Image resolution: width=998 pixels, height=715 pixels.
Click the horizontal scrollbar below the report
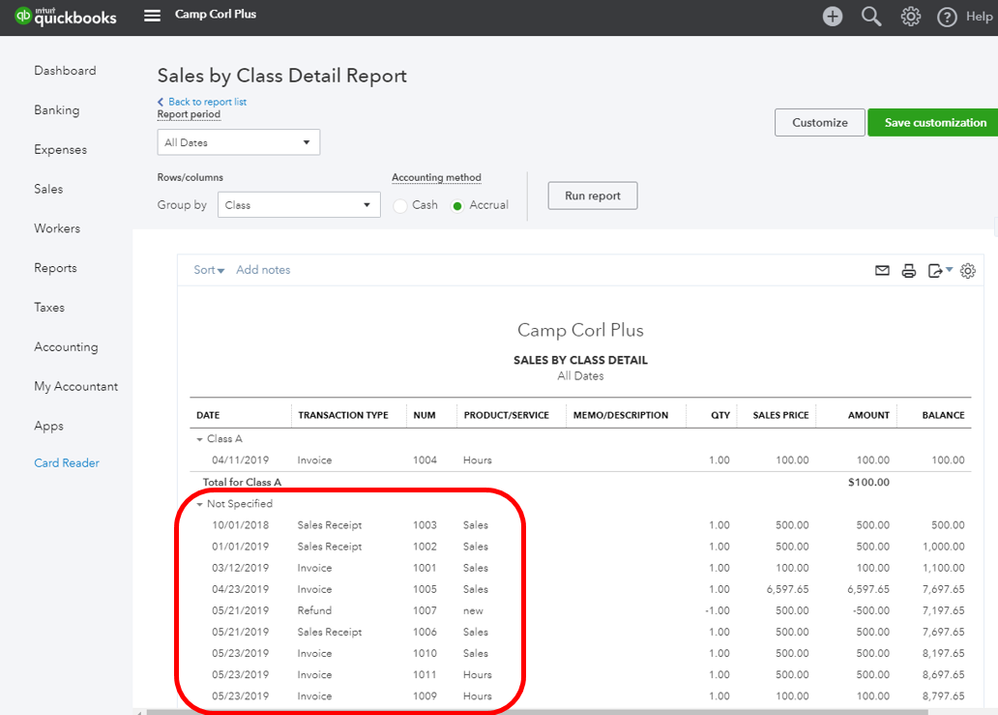coord(537,712)
